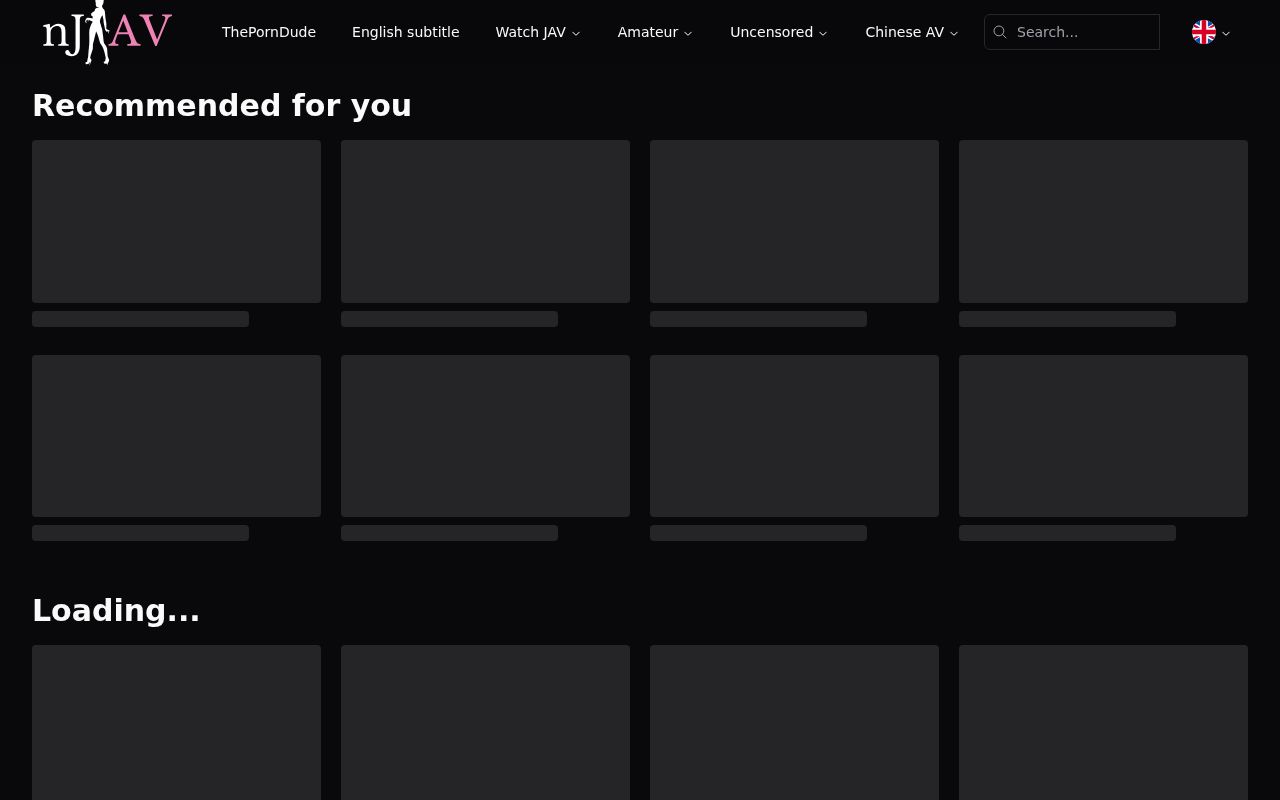Click the site logo to go home
Viewport: 1280px width, 800px height.
(x=107, y=32)
